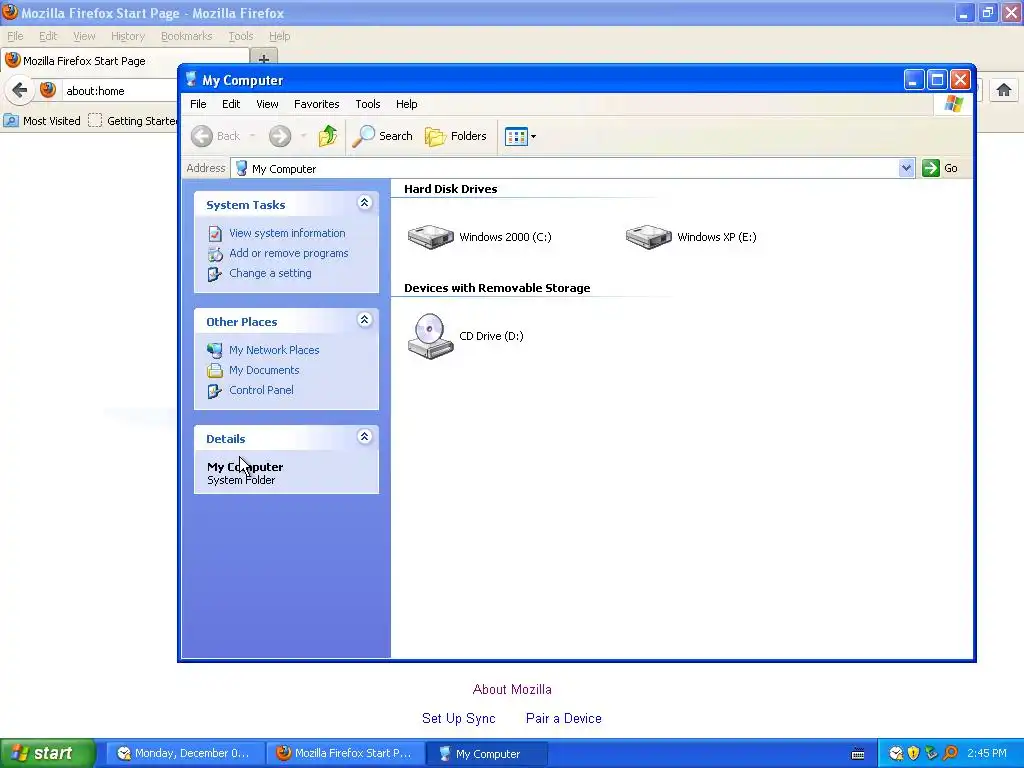
Task: Click the security shield tray icon
Action: tap(913, 753)
